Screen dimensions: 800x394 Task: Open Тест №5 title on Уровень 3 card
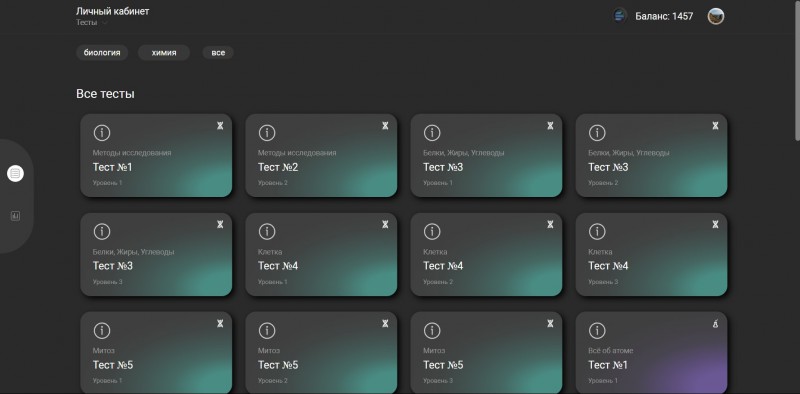pyautogui.click(x=443, y=365)
